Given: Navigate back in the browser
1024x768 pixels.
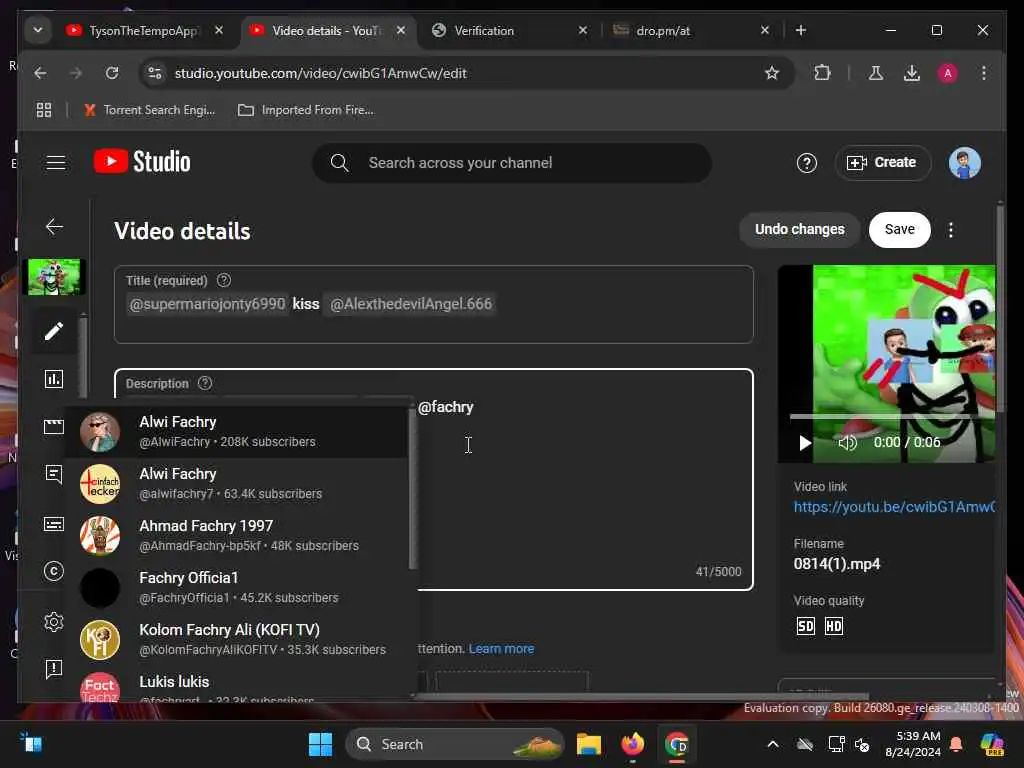Looking at the screenshot, I should pyautogui.click(x=40, y=73).
